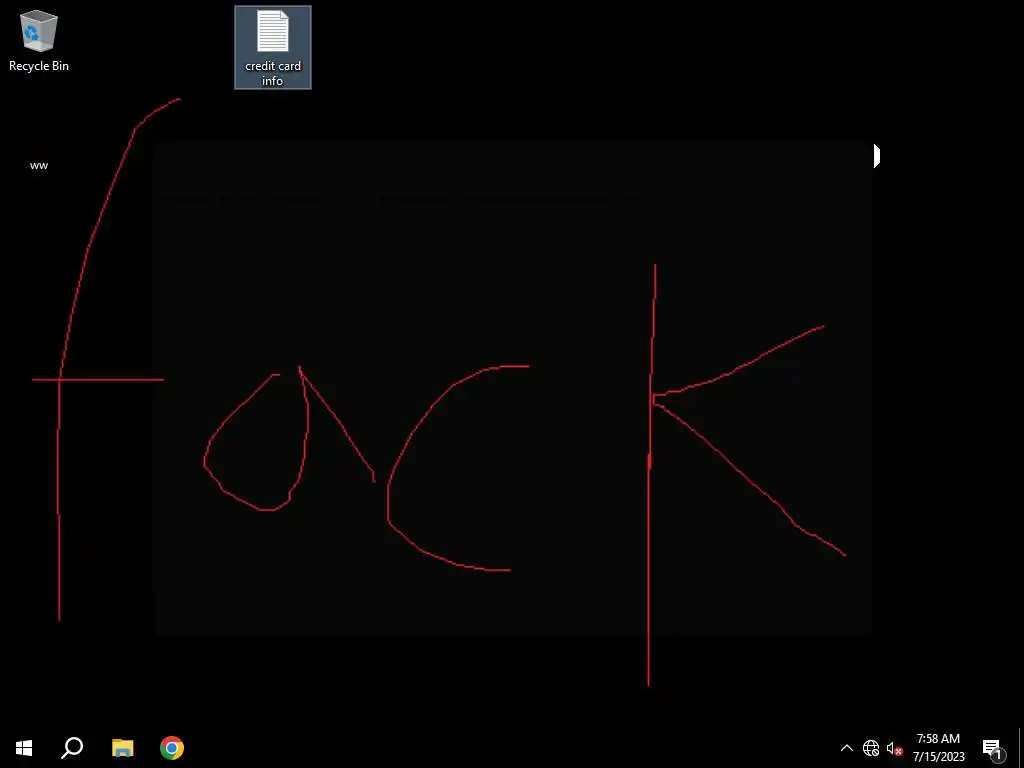Viewport: 1024px width, 768px height.
Task: Open network status tray icon
Action: pos(871,748)
